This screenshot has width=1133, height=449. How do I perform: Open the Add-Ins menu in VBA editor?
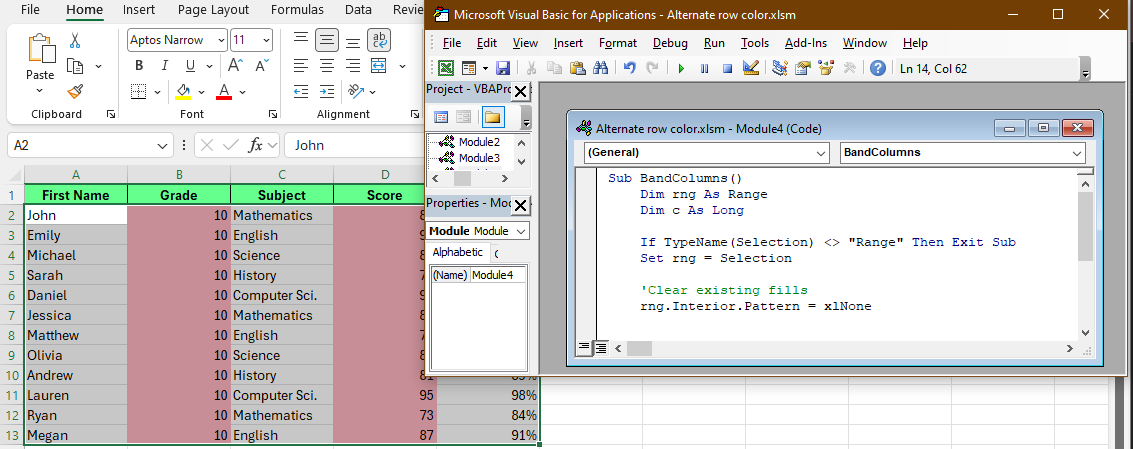tap(806, 43)
